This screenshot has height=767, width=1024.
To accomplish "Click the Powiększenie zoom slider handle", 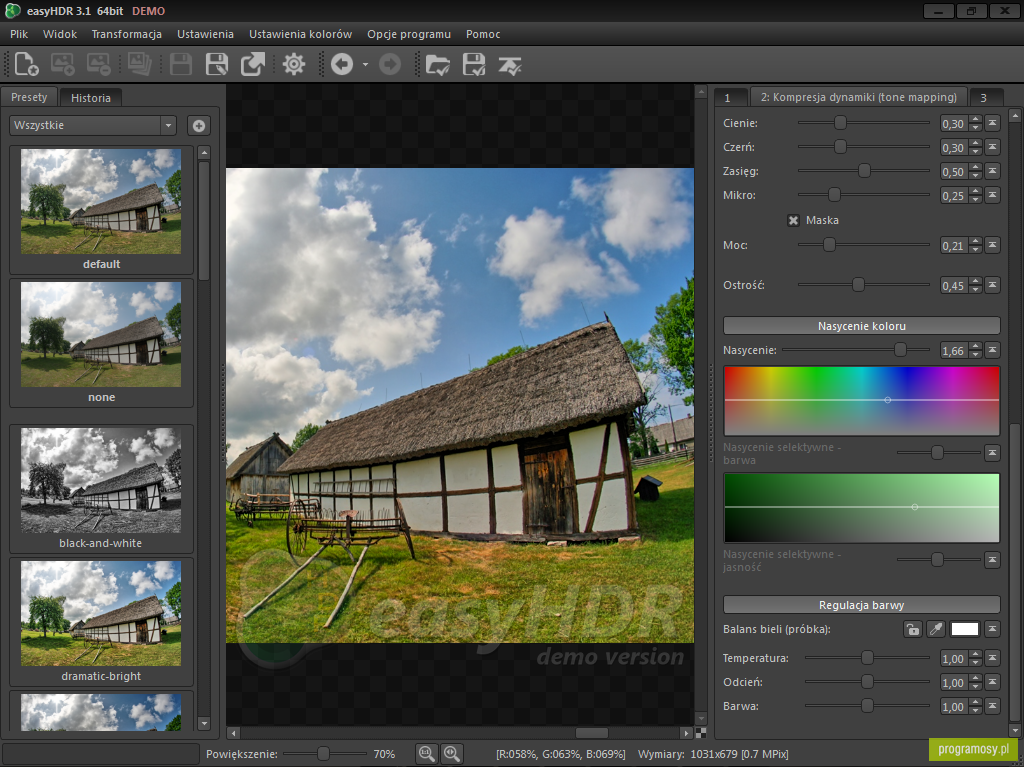I will pos(323,754).
